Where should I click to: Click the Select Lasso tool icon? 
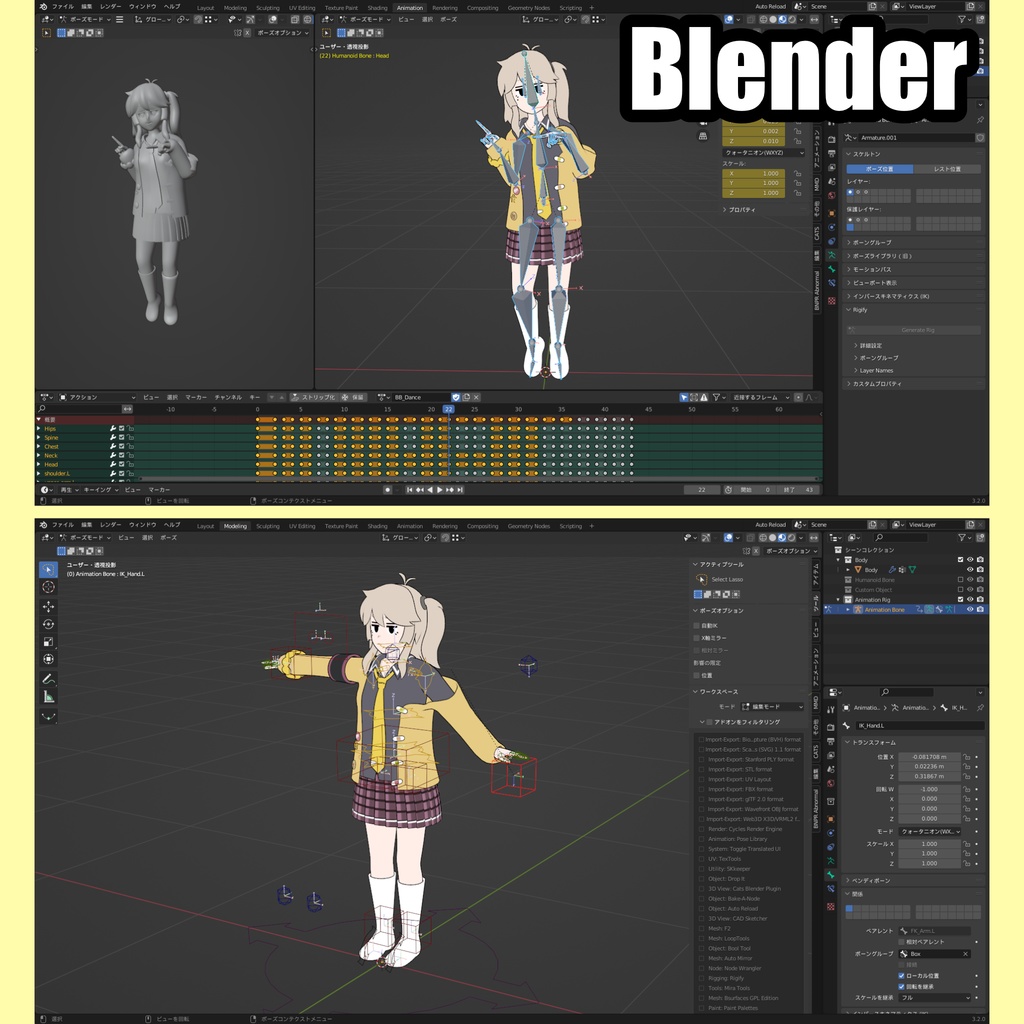701,579
